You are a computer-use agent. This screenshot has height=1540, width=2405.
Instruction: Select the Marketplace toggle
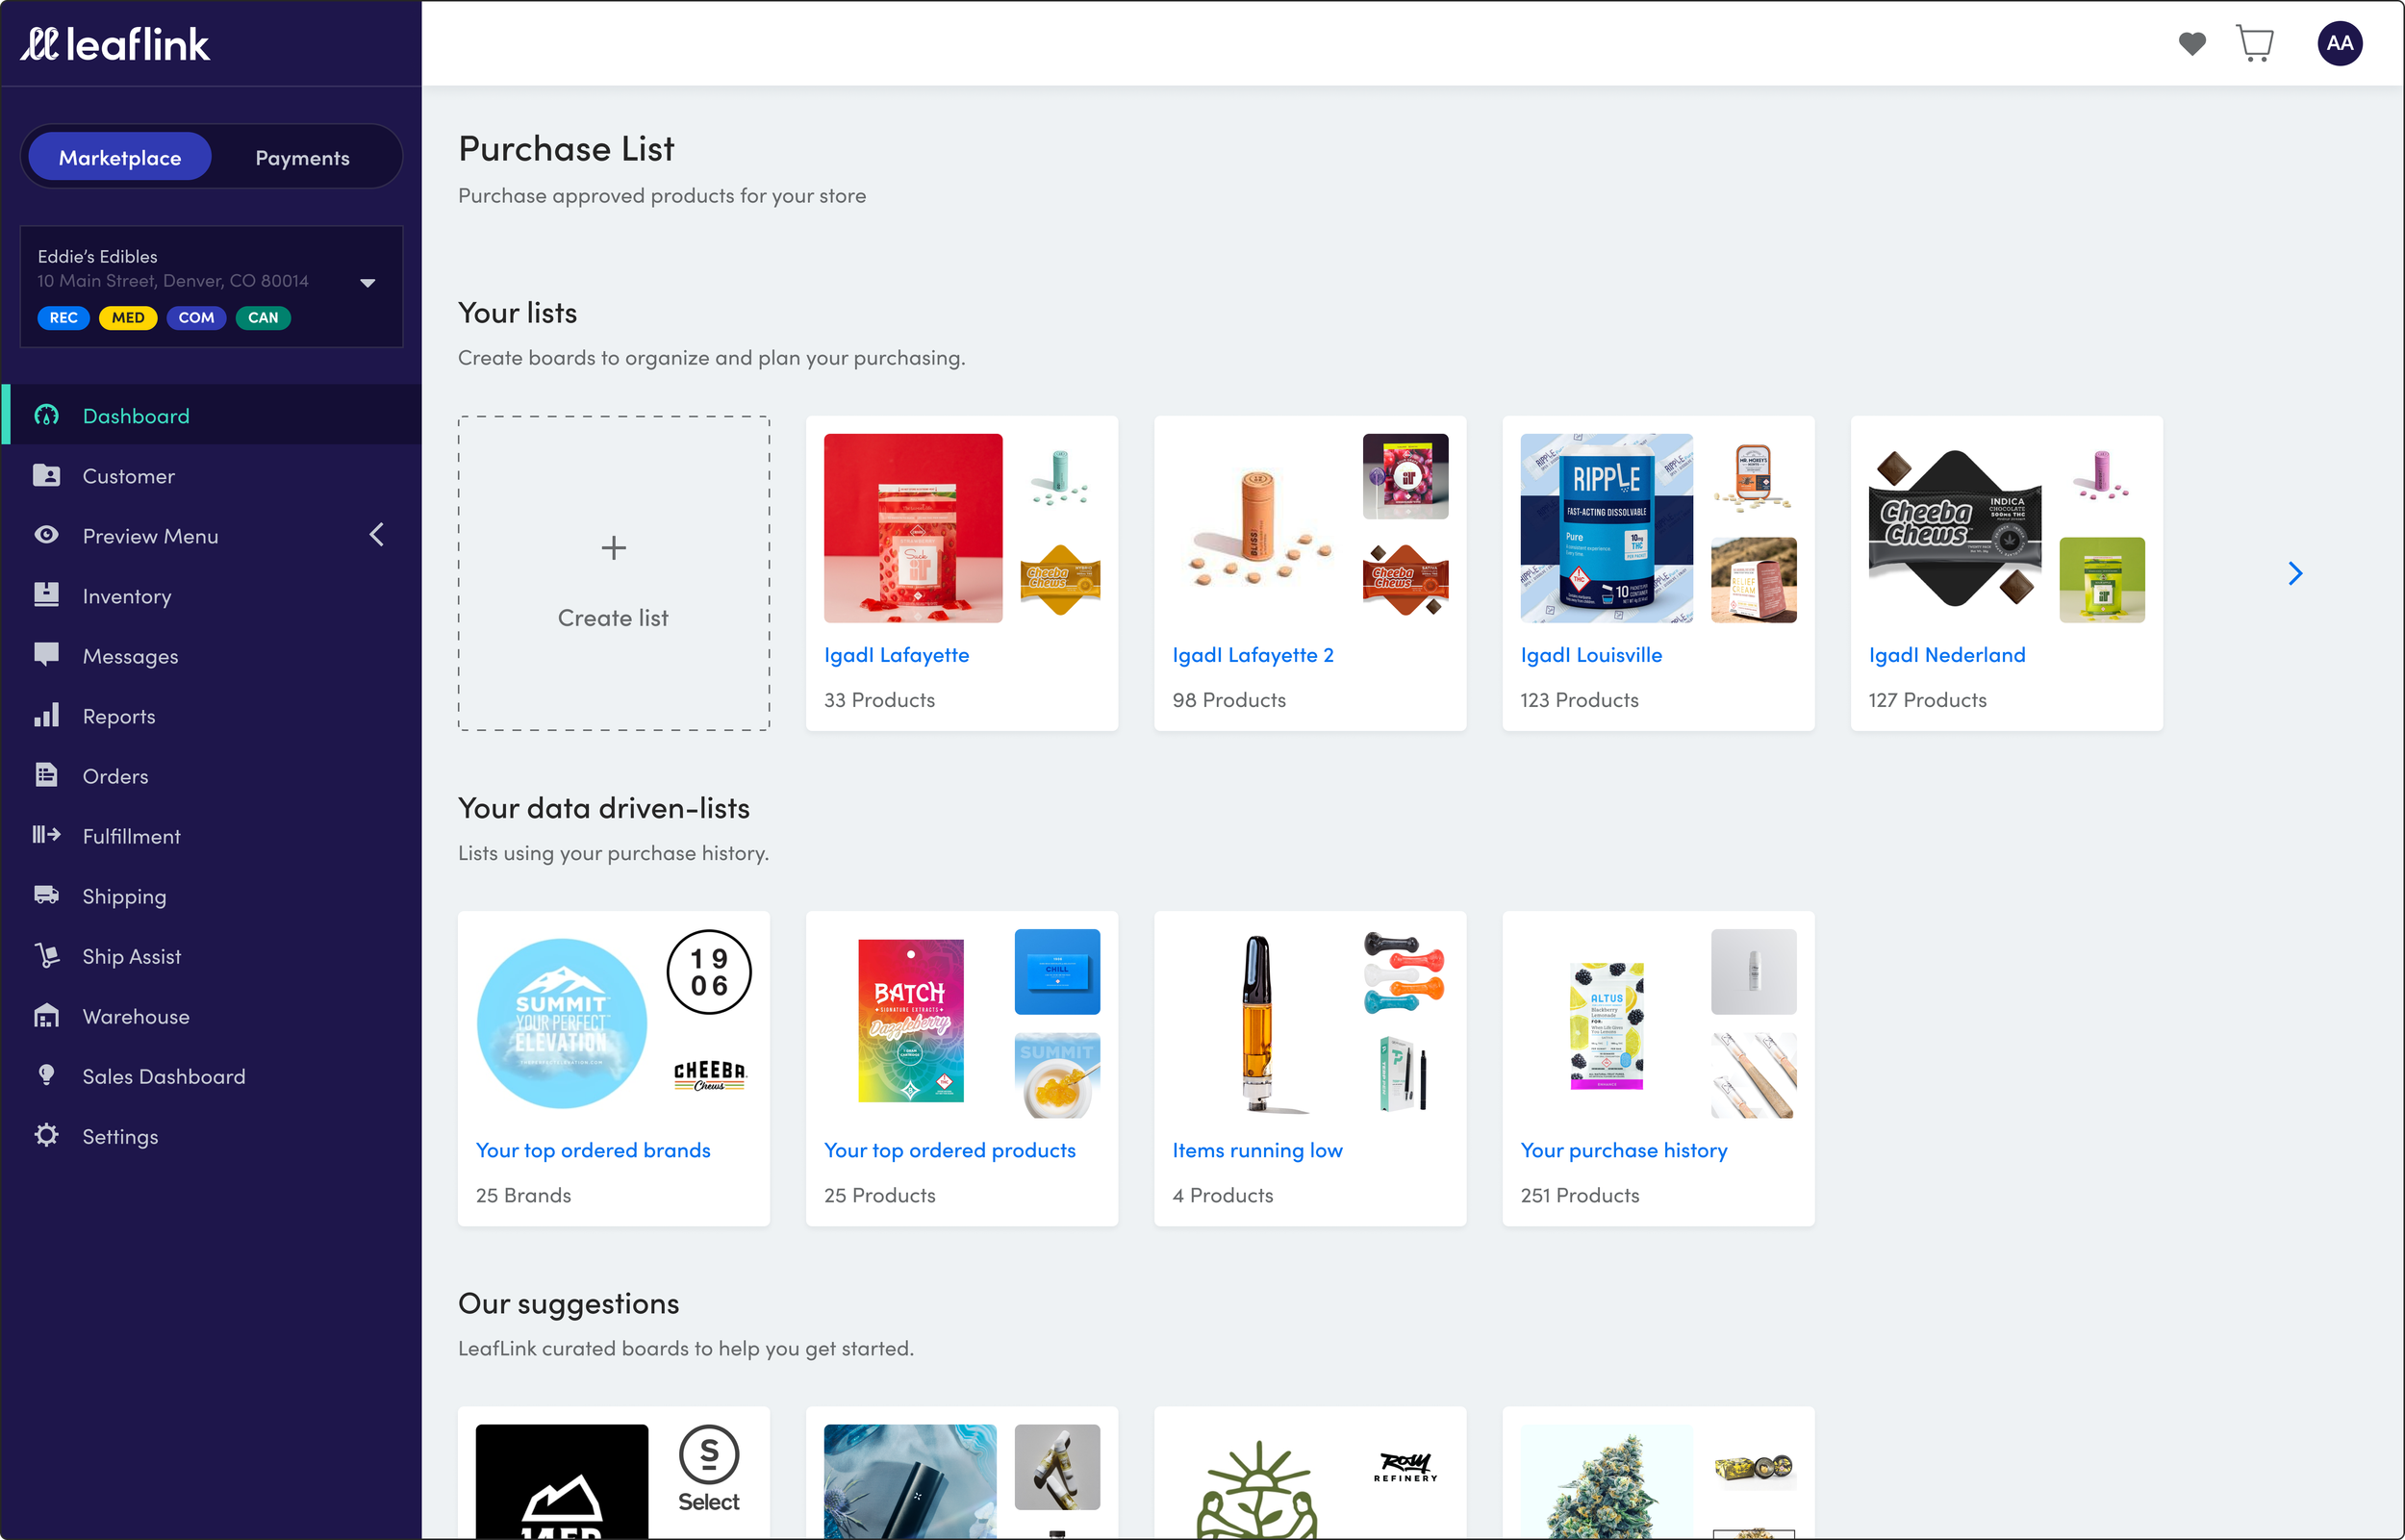click(120, 157)
